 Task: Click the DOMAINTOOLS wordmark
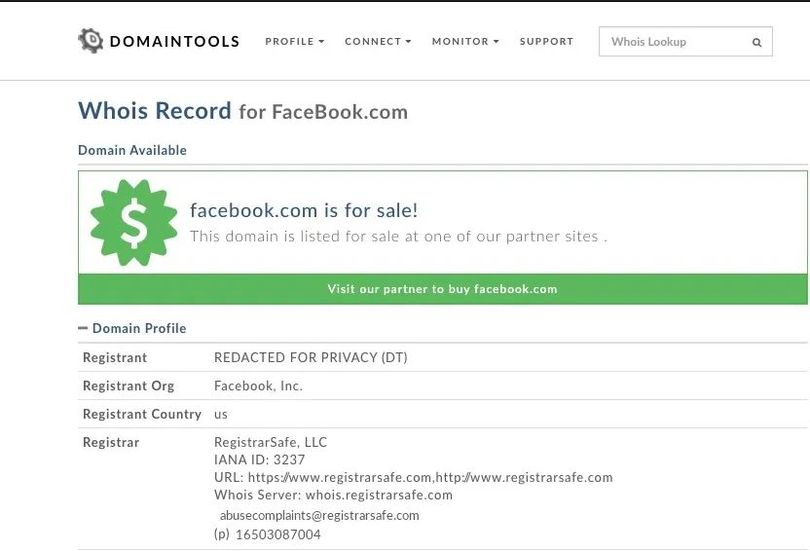tap(175, 41)
